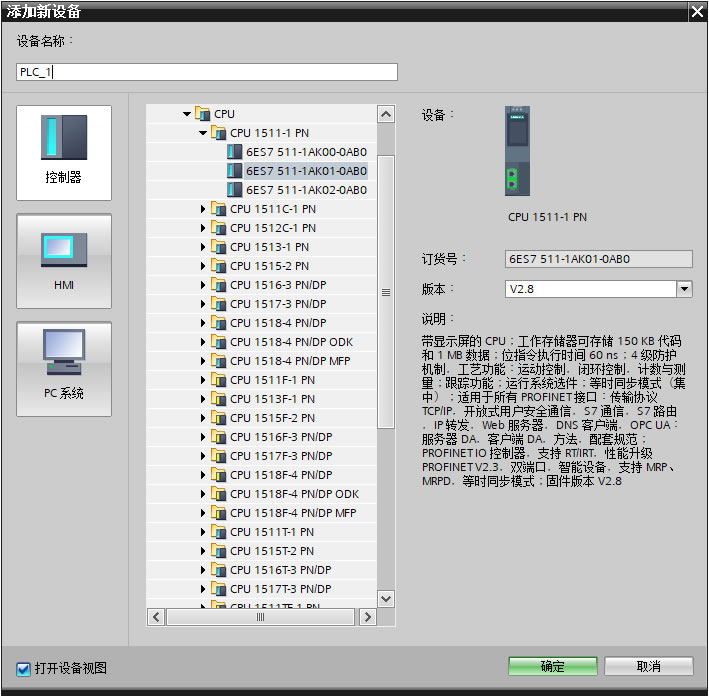Select tree item CPU 1511T-1 PN
The height and width of the screenshot is (697, 709).
point(272,531)
